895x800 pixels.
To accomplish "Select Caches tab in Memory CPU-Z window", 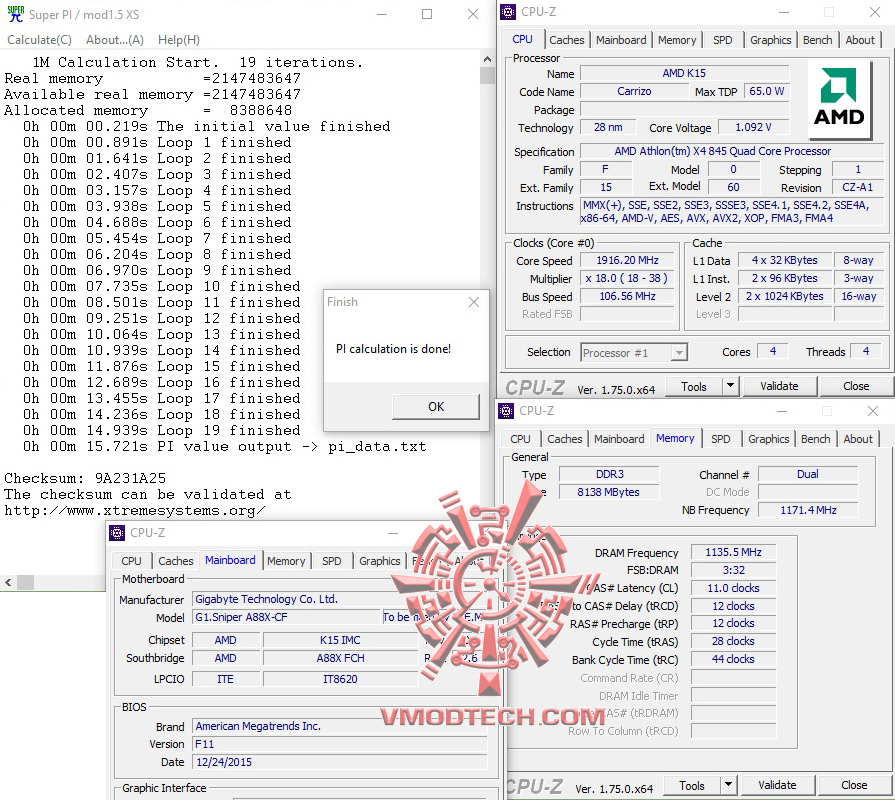I will pos(565,439).
